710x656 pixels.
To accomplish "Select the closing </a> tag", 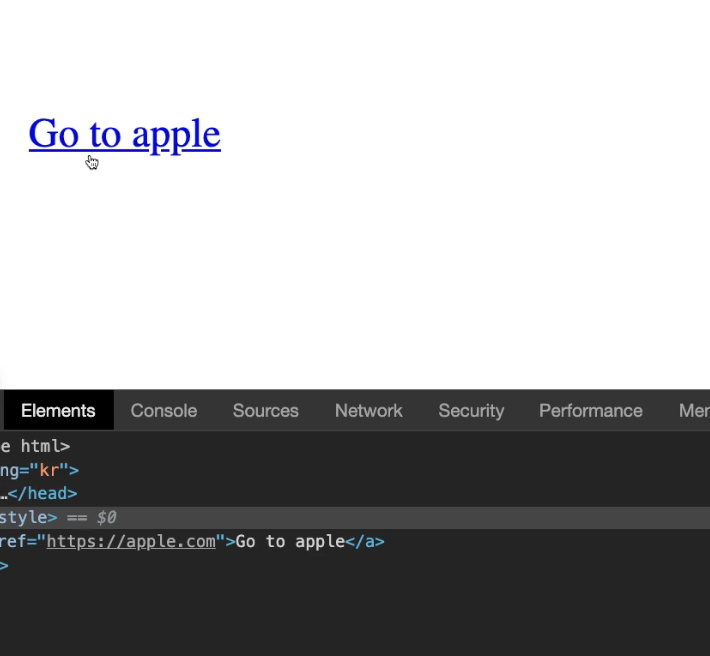I will [x=365, y=541].
